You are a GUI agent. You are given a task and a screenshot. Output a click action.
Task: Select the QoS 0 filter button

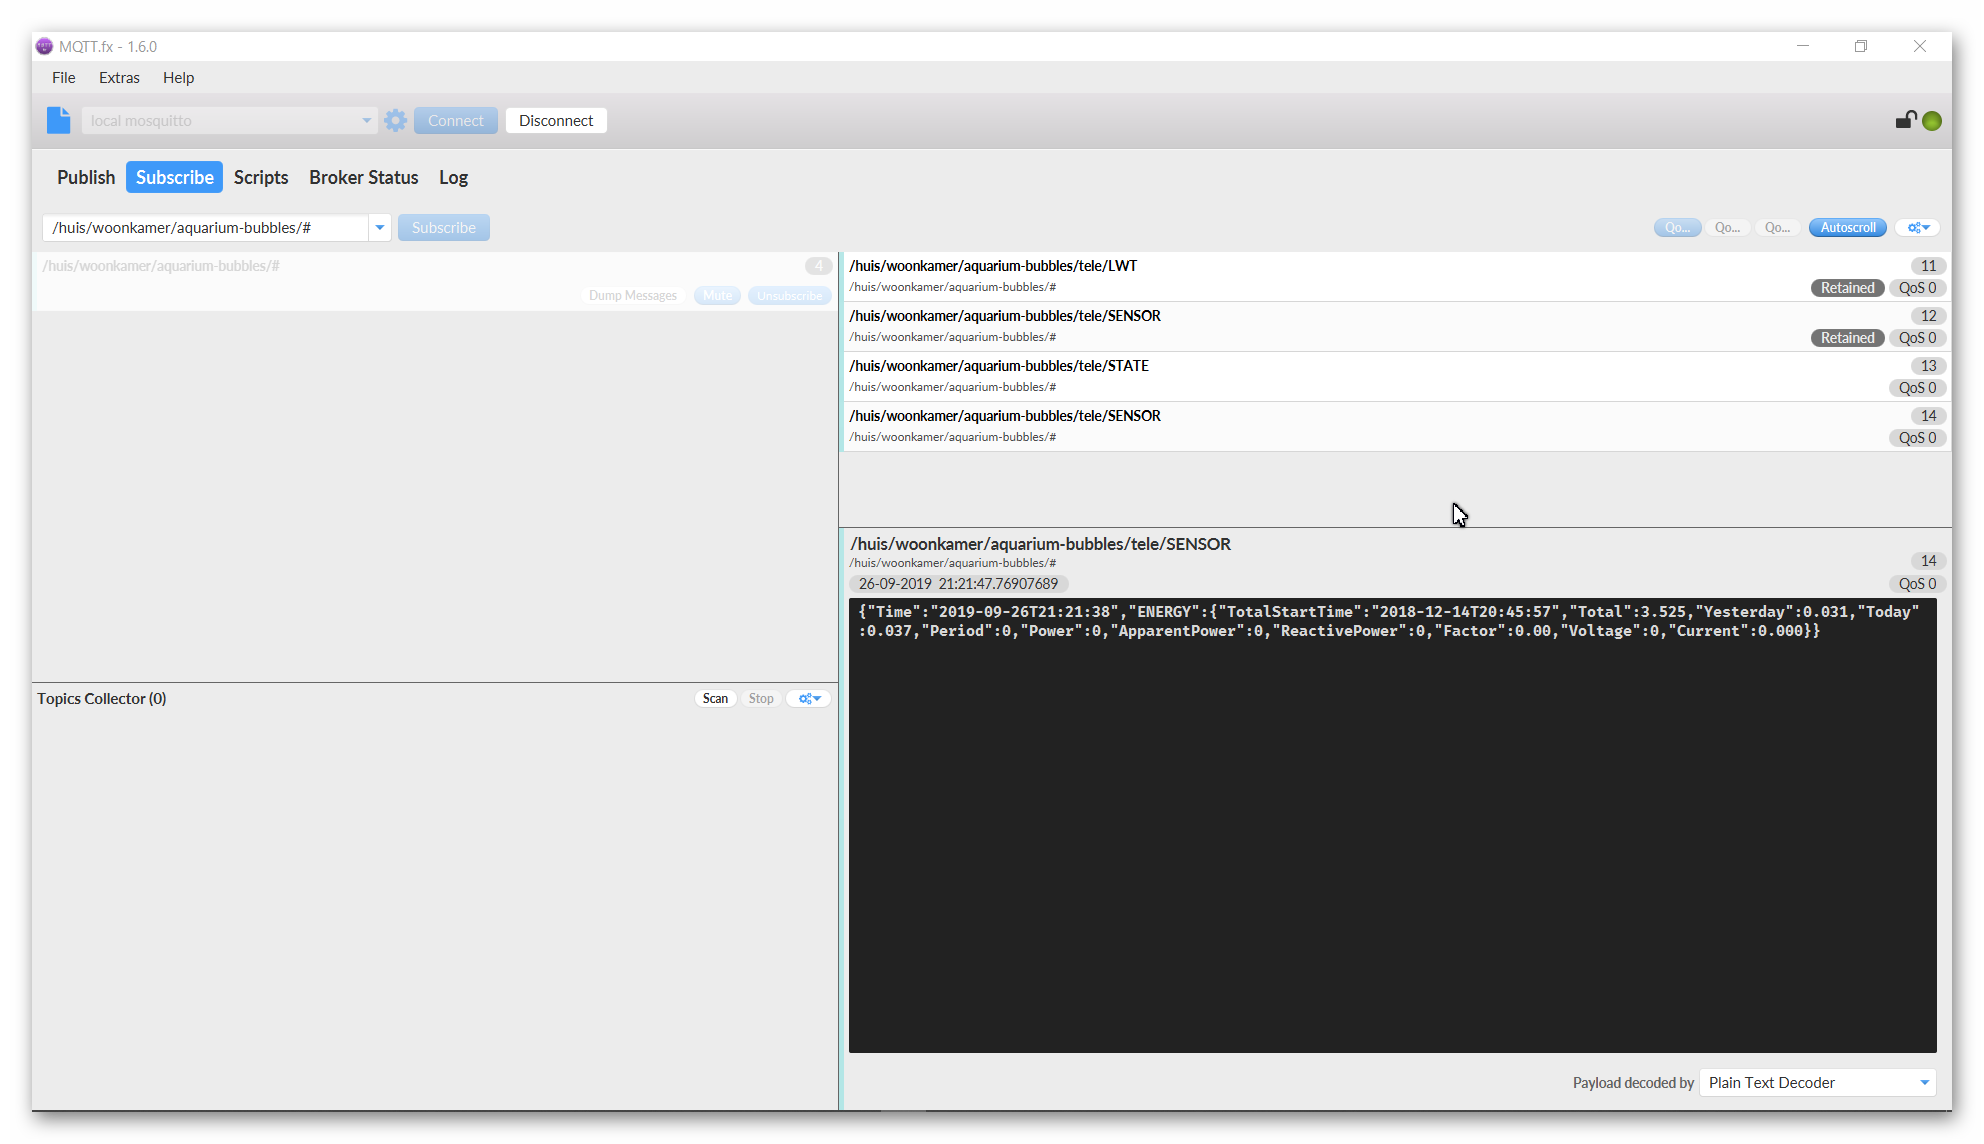click(x=1677, y=227)
